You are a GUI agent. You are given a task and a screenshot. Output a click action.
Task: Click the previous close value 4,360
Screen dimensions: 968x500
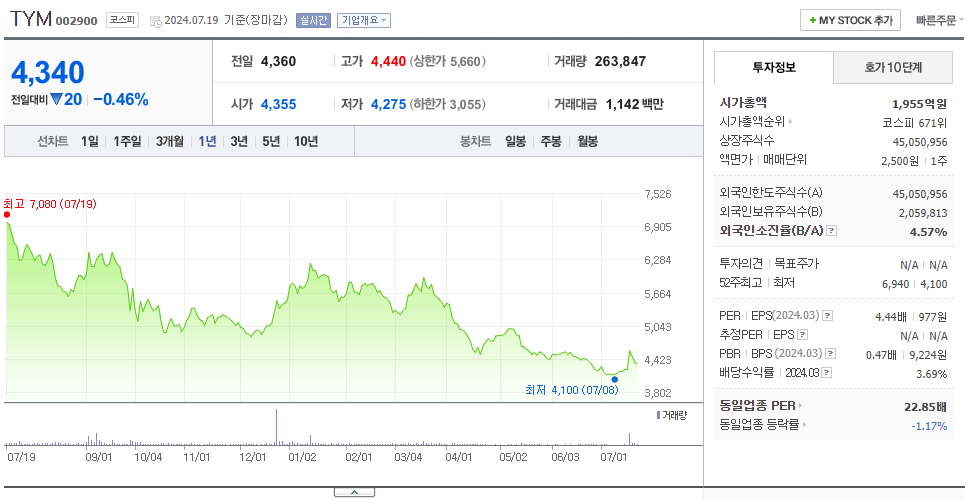point(278,62)
